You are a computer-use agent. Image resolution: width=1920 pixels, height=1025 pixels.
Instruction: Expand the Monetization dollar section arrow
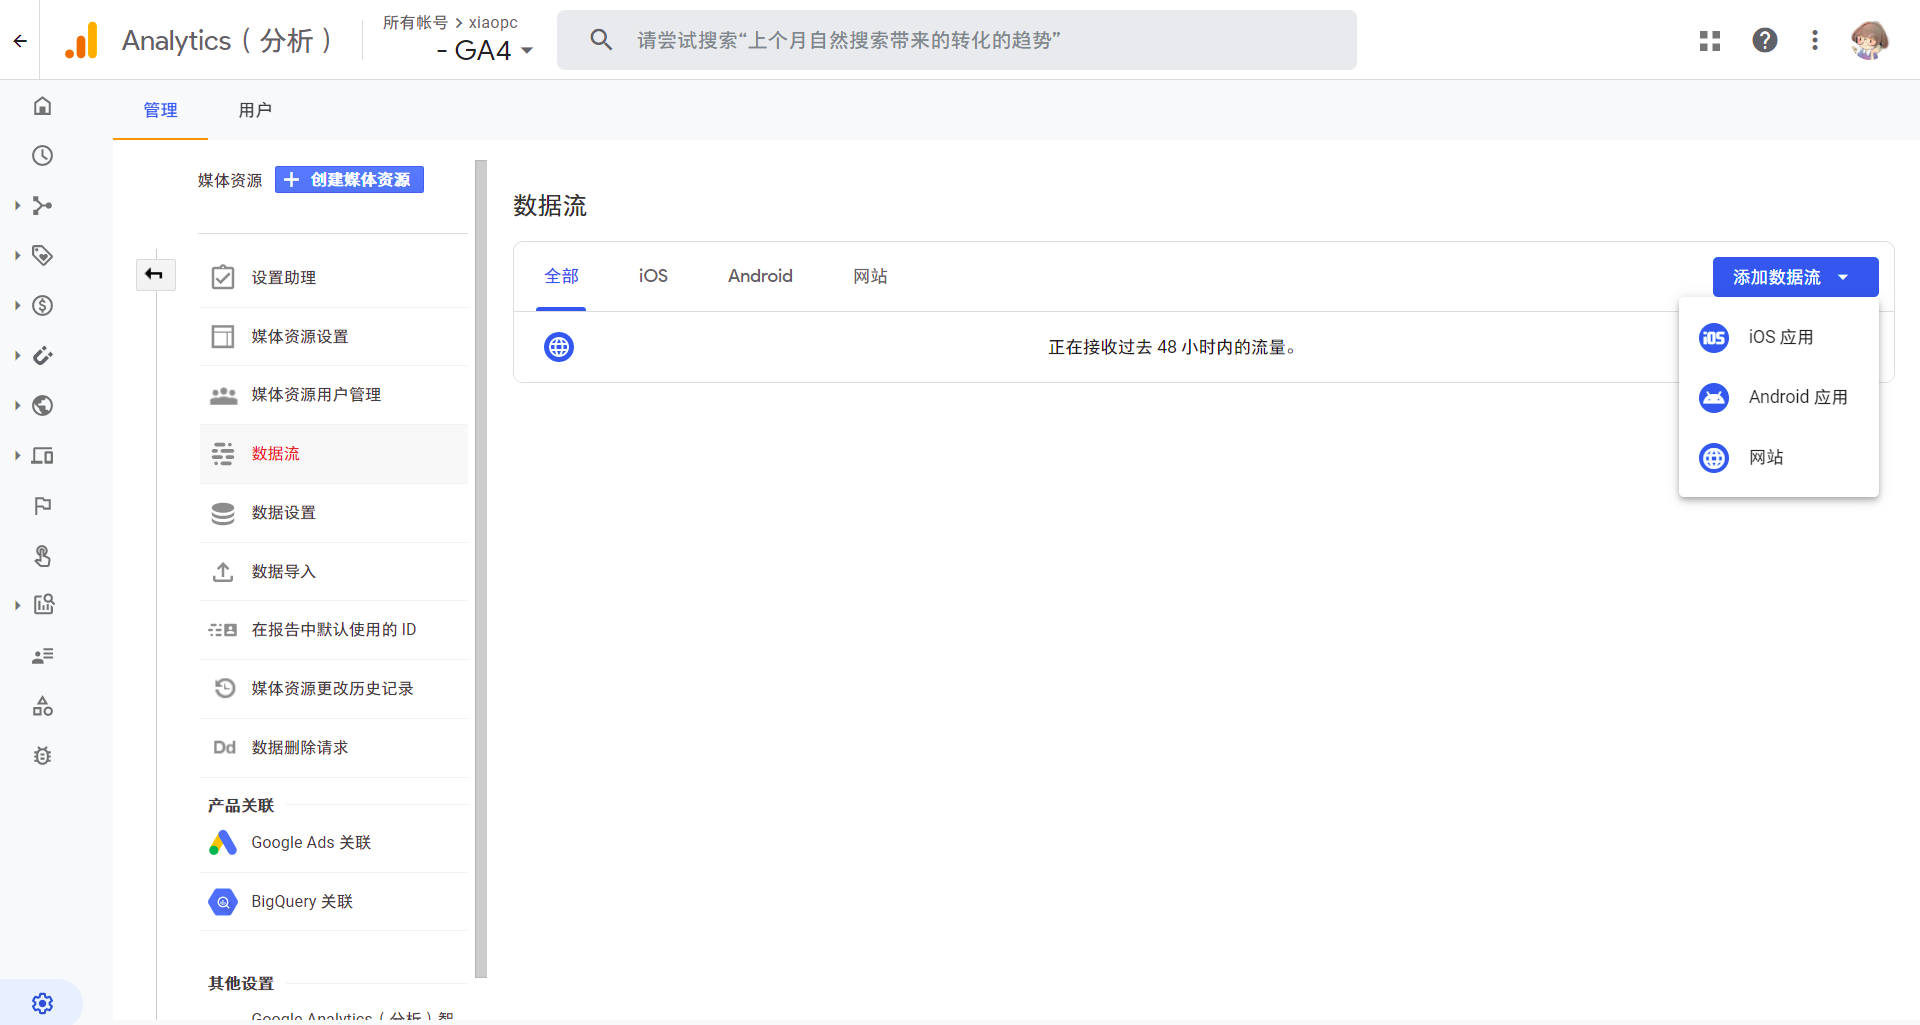[17, 306]
